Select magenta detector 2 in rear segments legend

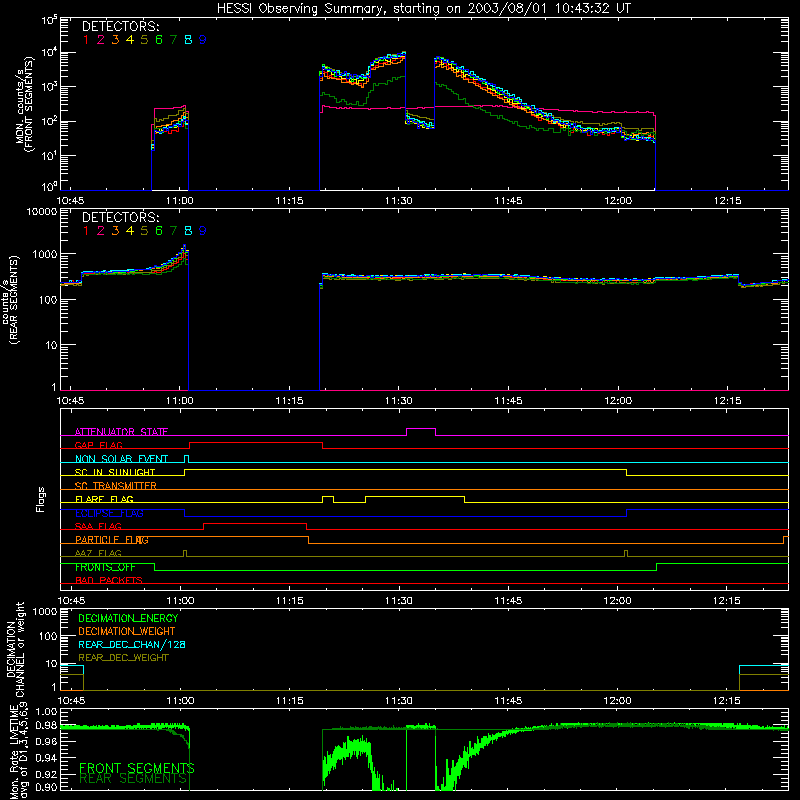pyautogui.click(x=101, y=231)
